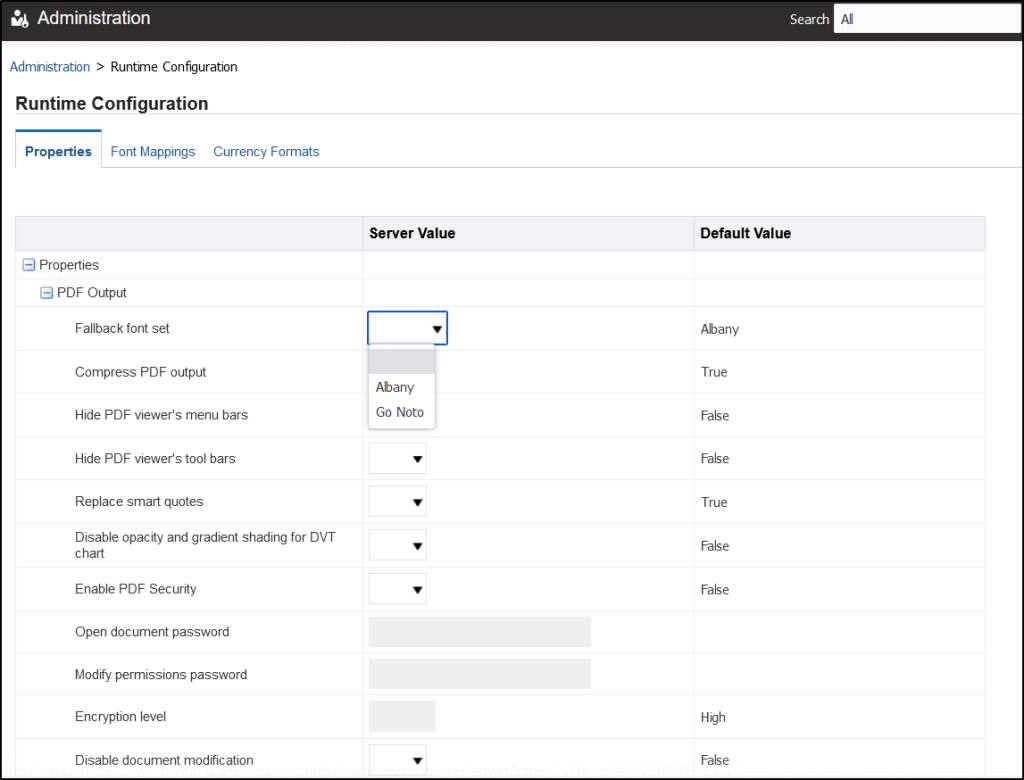Open the Hide PDF viewer's tool bars dropdown
Image resolution: width=1024 pixels, height=780 pixels.
[398, 459]
